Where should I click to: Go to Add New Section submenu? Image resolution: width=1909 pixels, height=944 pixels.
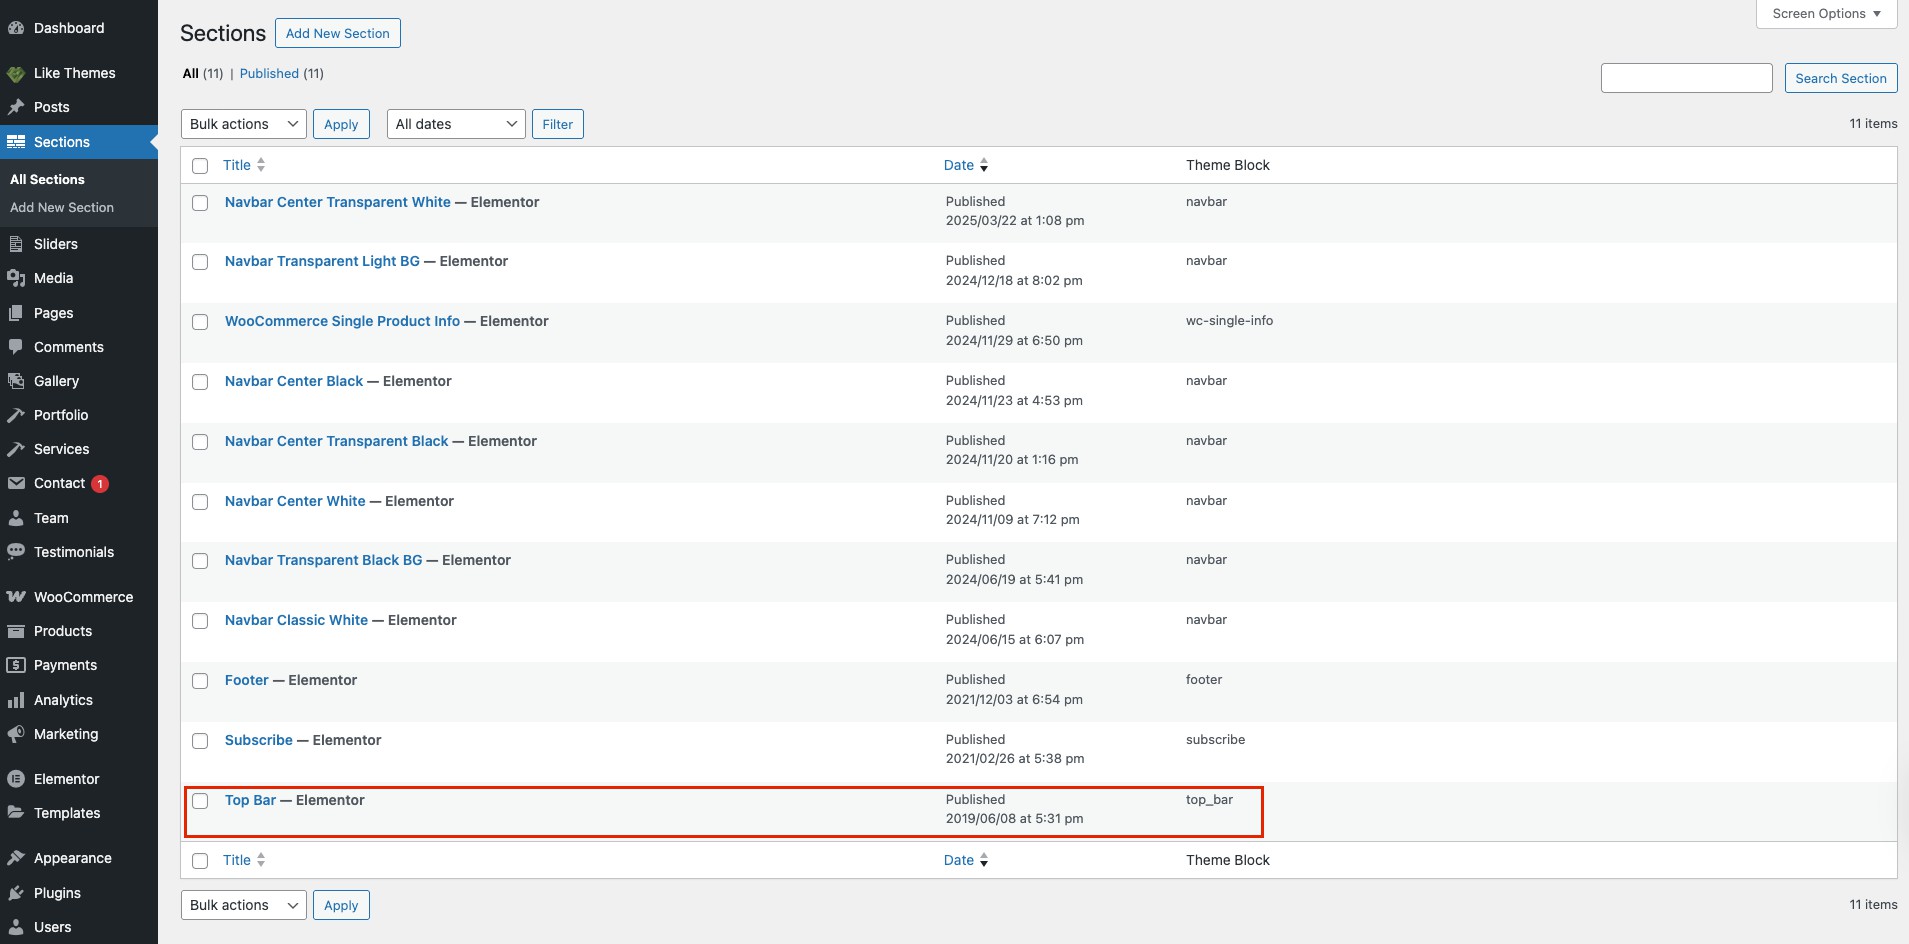62,207
